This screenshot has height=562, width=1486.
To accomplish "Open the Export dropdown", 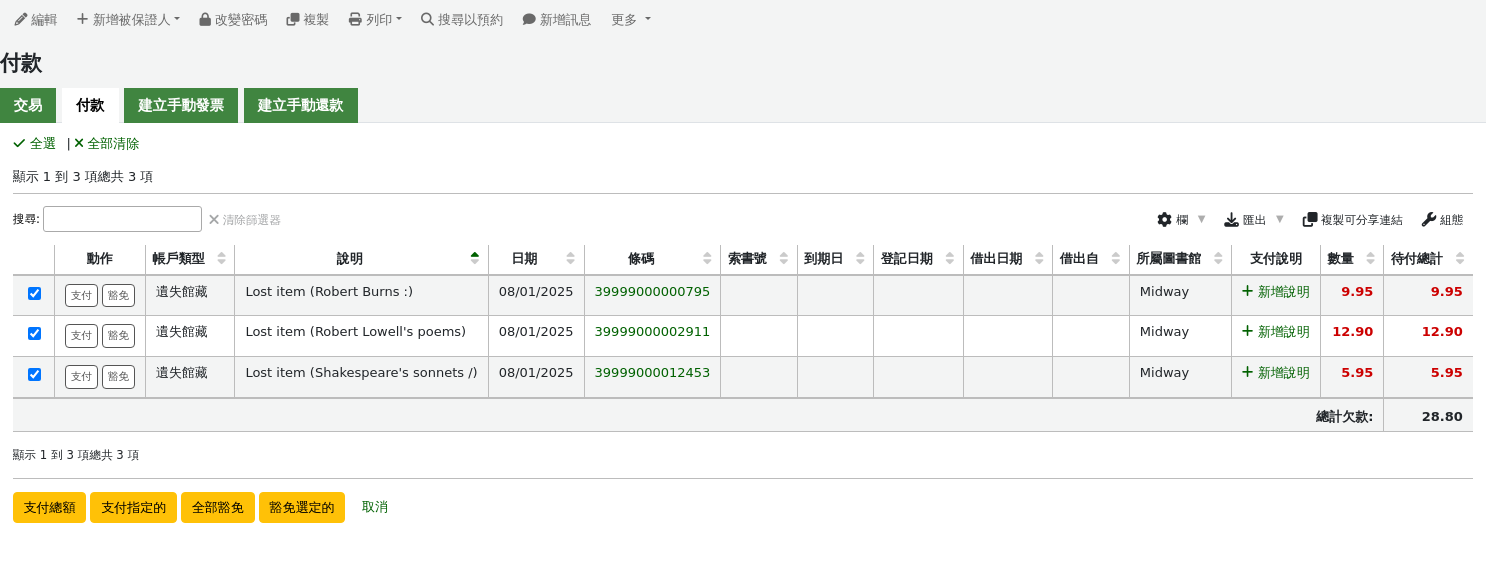I will click(x=1253, y=219).
